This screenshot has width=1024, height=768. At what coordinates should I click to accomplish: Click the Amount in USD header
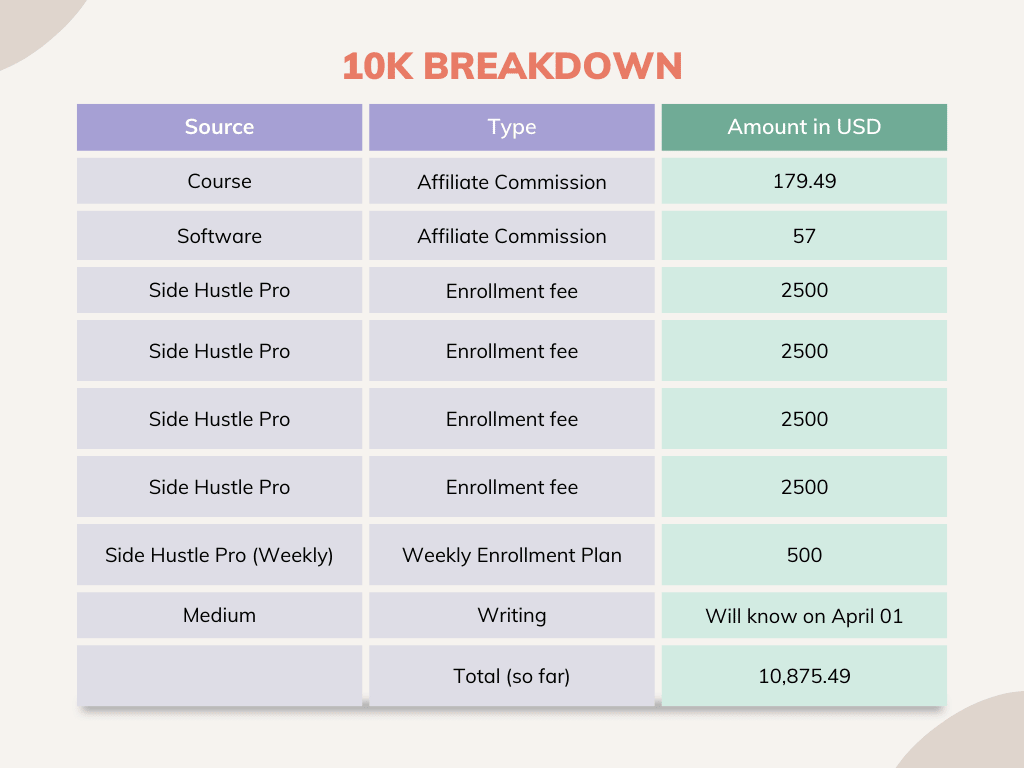point(804,127)
